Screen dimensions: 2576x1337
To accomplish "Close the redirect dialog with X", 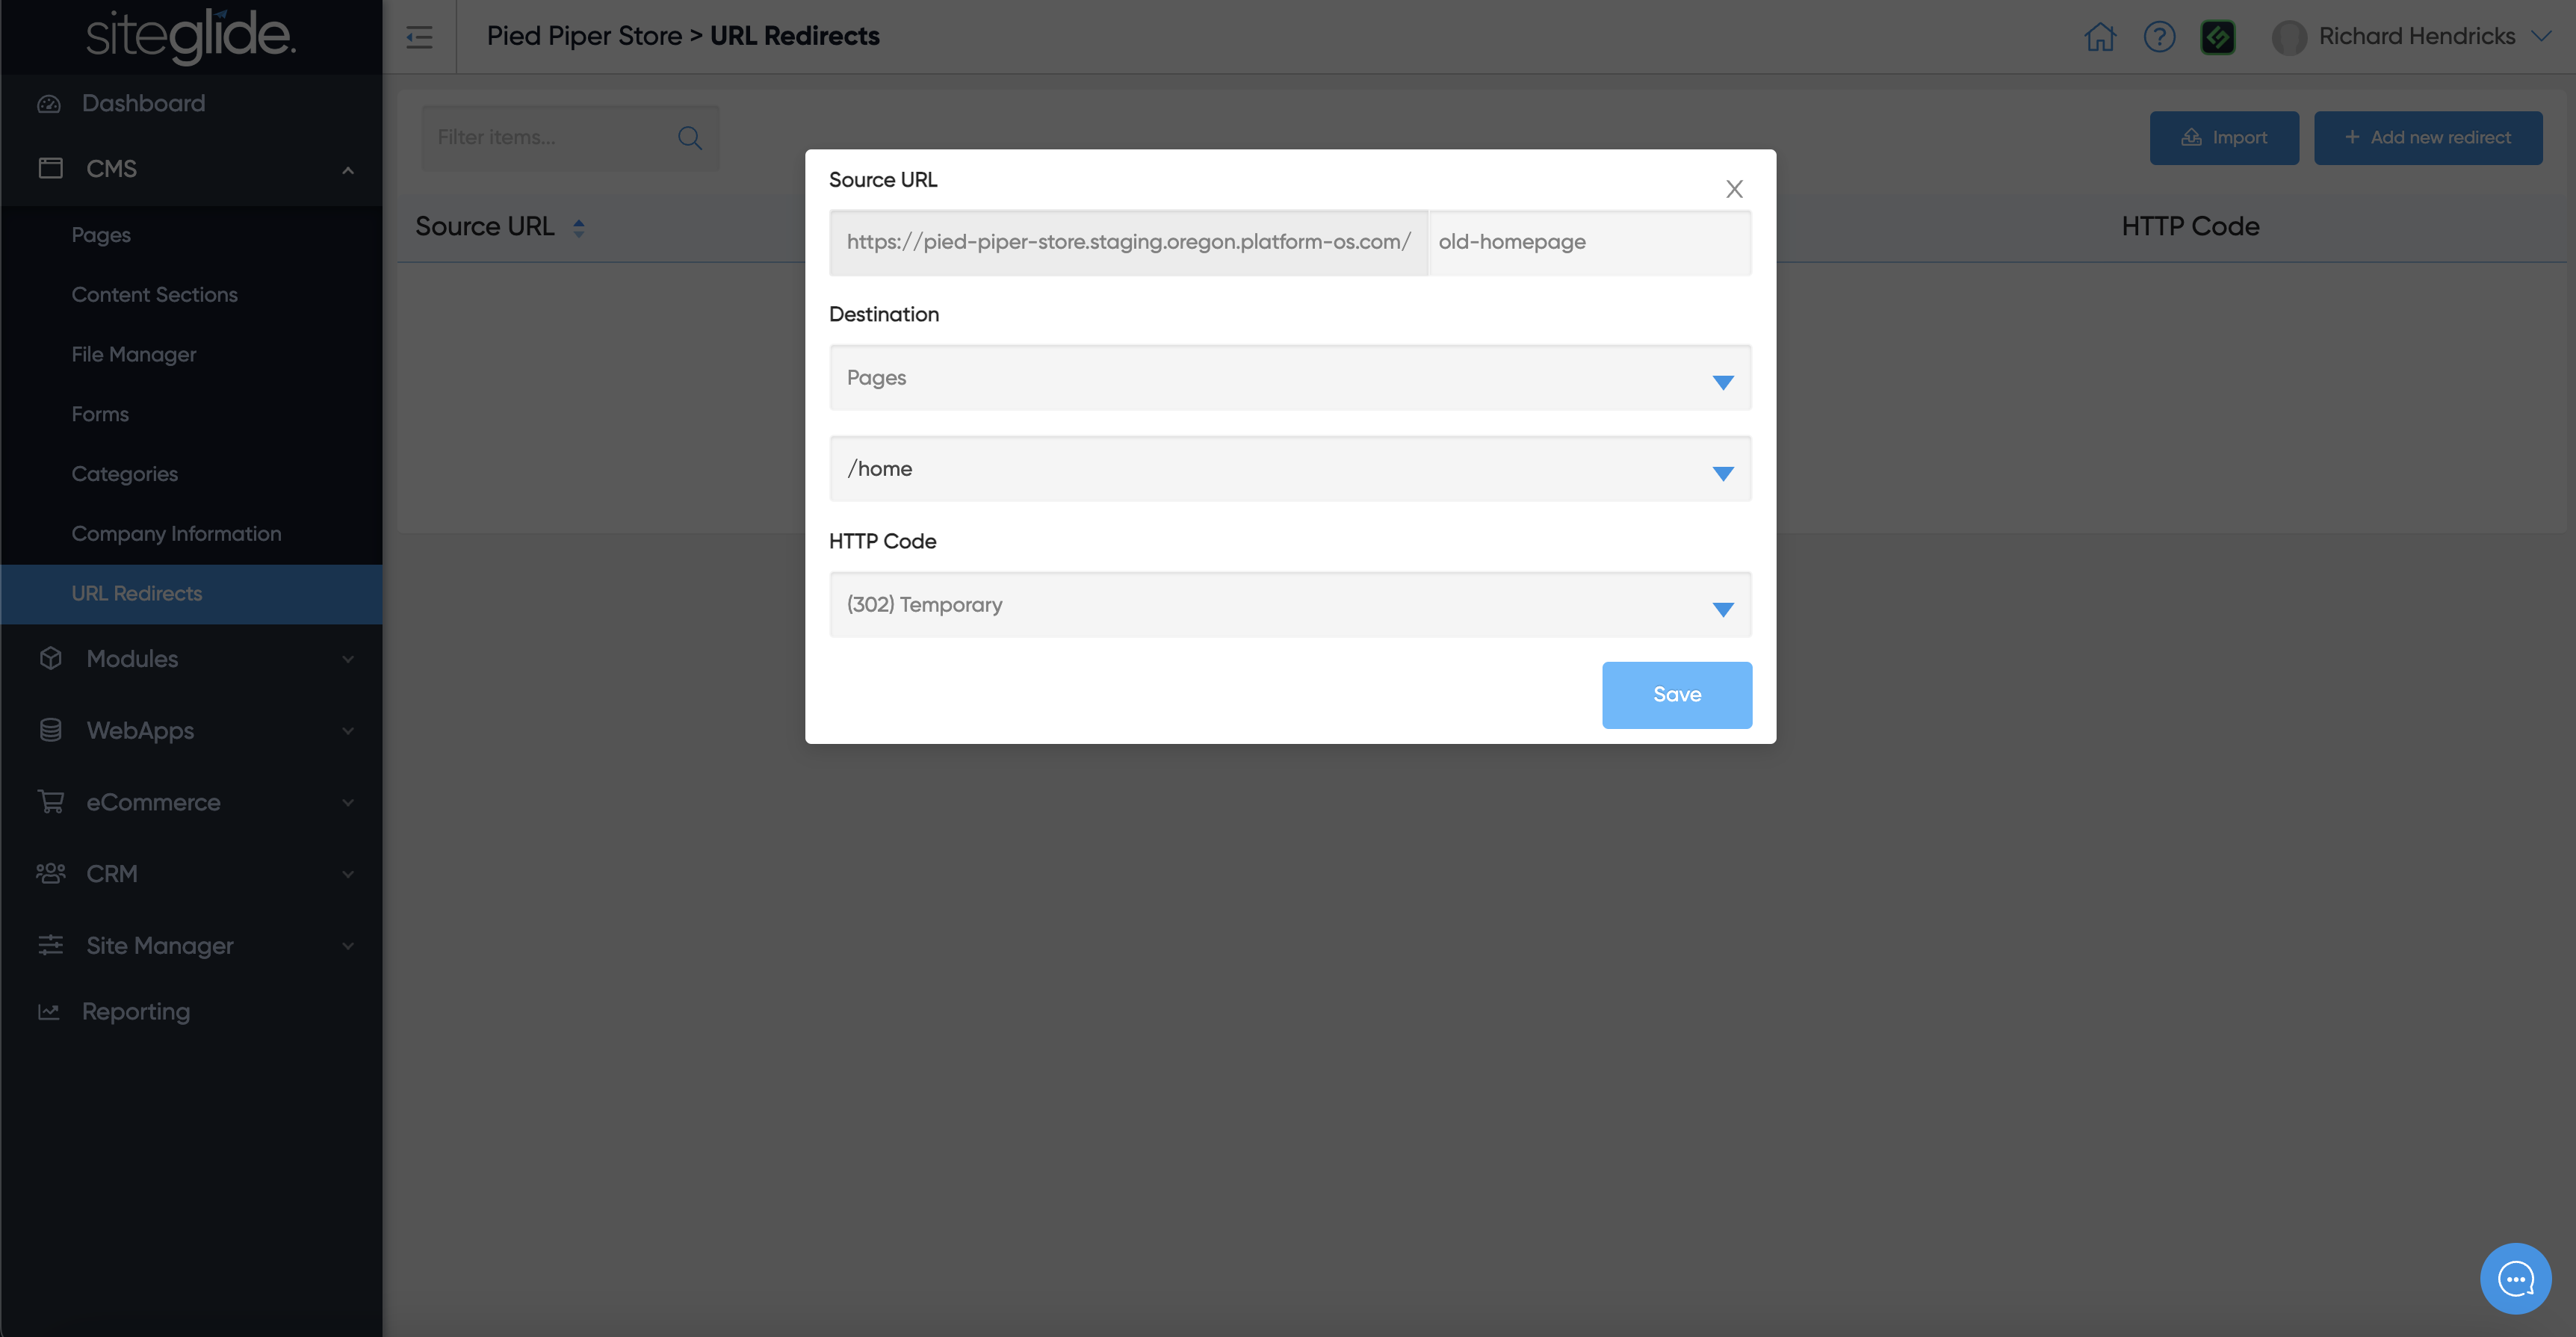I will point(1734,189).
